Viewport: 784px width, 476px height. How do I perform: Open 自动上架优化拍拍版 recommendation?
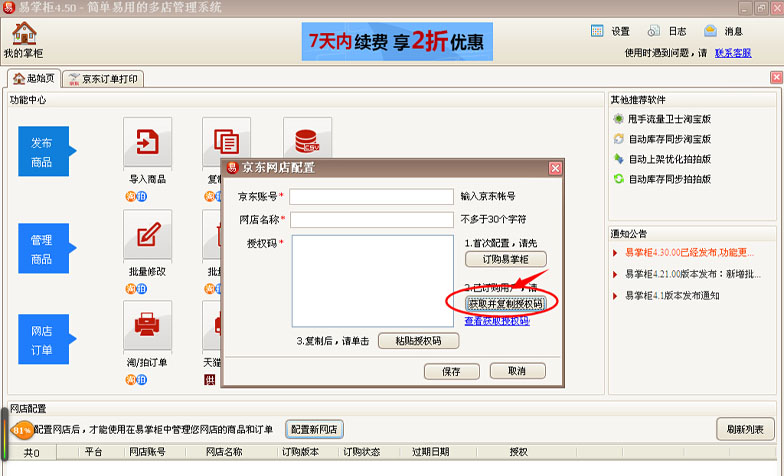click(x=670, y=159)
